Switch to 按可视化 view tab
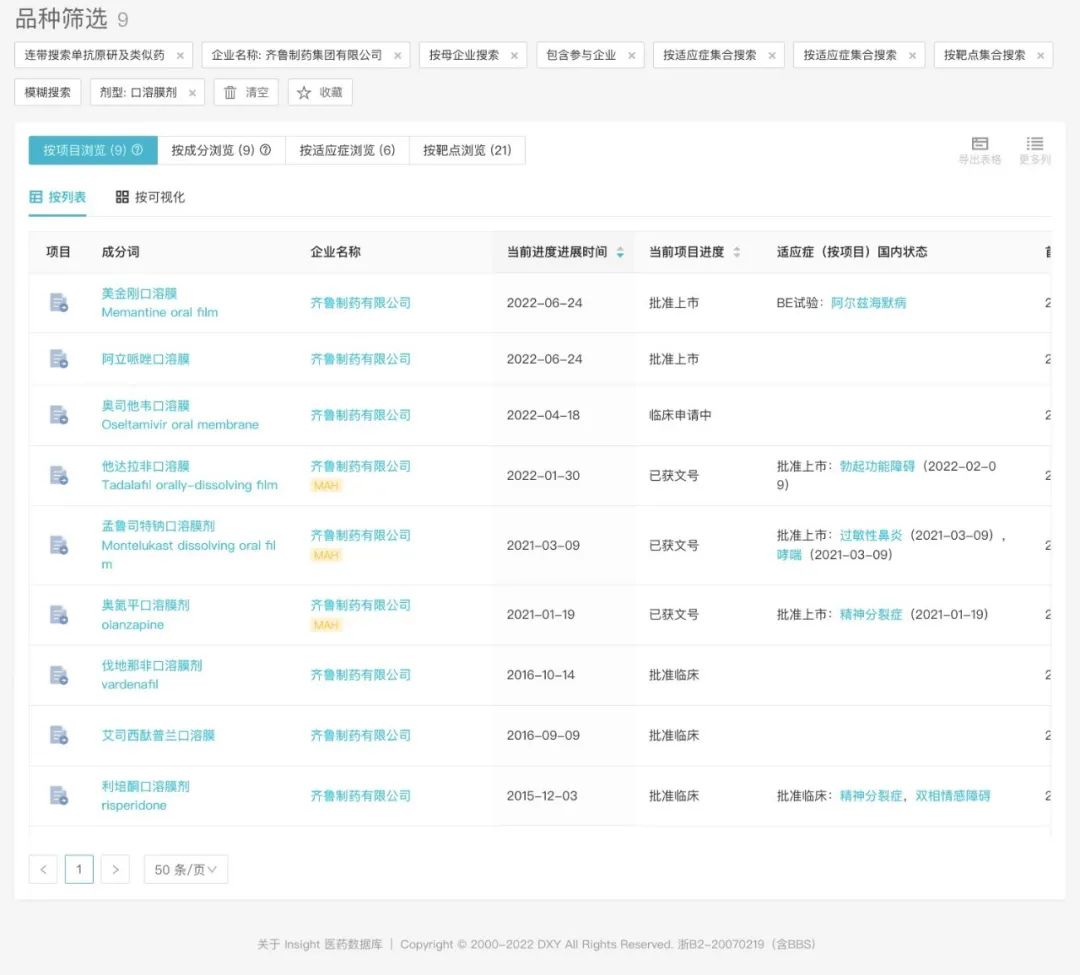Image resolution: width=1080 pixels, height=975 pixels. pos(150,198)
